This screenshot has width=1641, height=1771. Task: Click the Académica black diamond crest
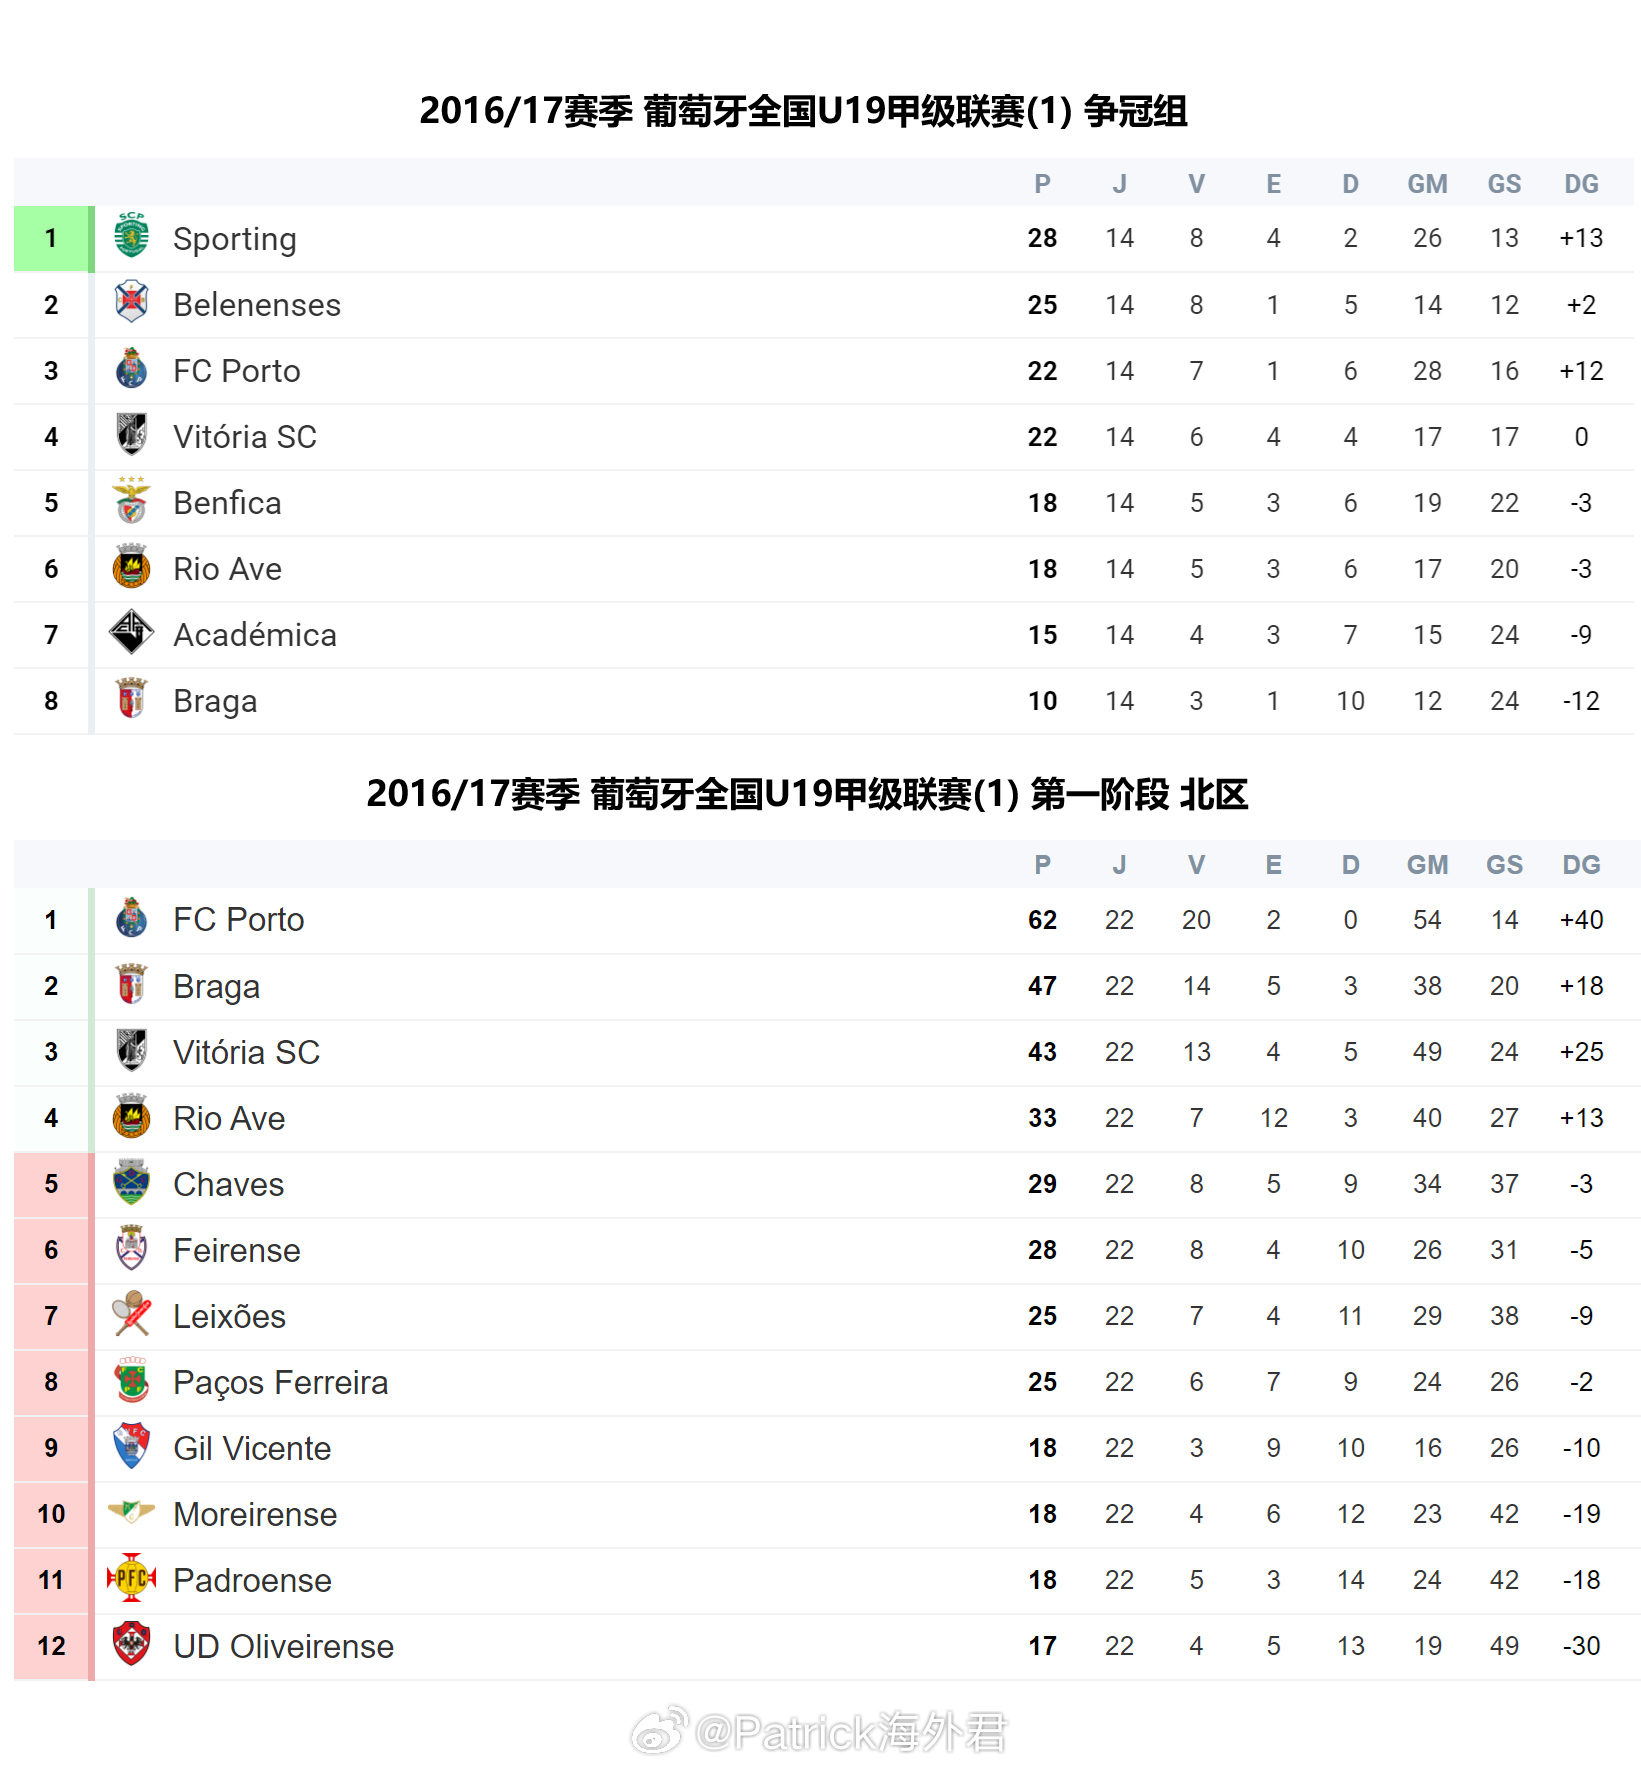click(131, 633)
